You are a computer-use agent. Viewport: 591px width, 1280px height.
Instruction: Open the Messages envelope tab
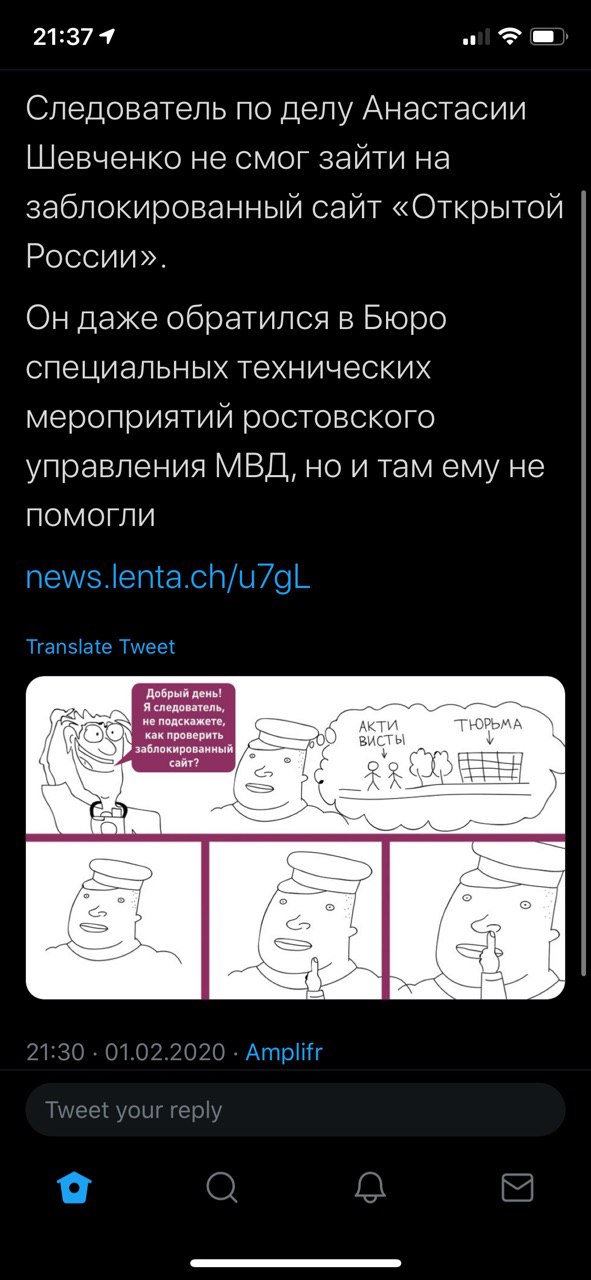tap(517, 1187)
